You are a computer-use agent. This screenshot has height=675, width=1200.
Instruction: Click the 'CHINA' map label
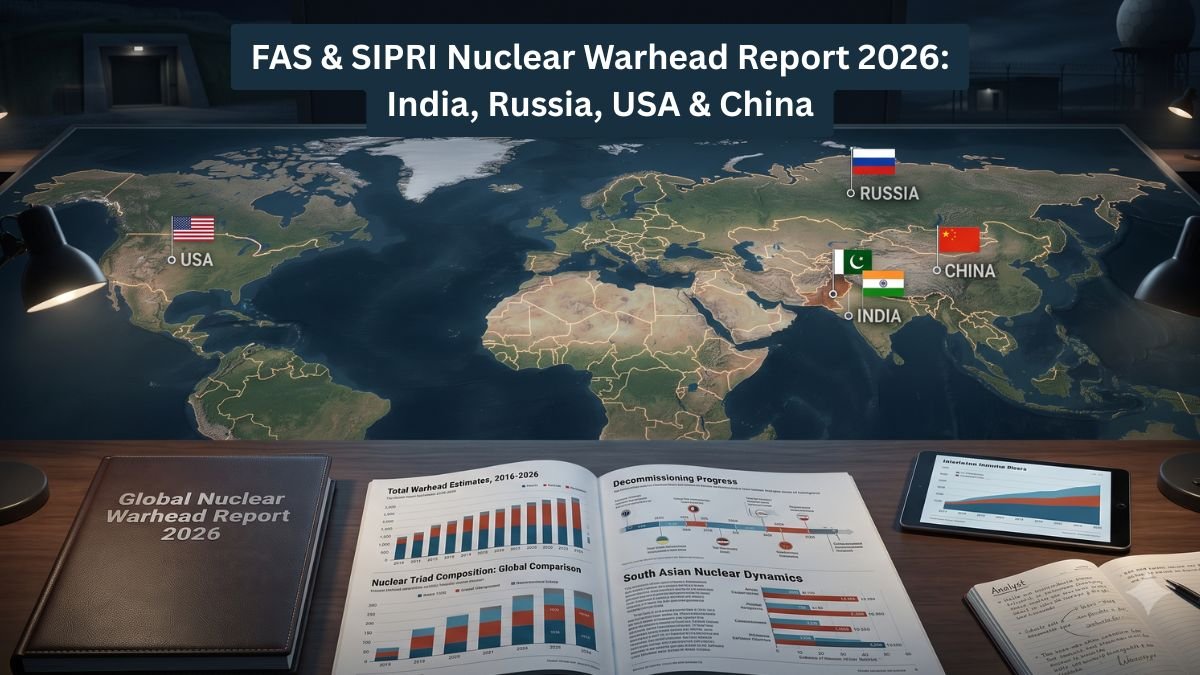point(970,270)
